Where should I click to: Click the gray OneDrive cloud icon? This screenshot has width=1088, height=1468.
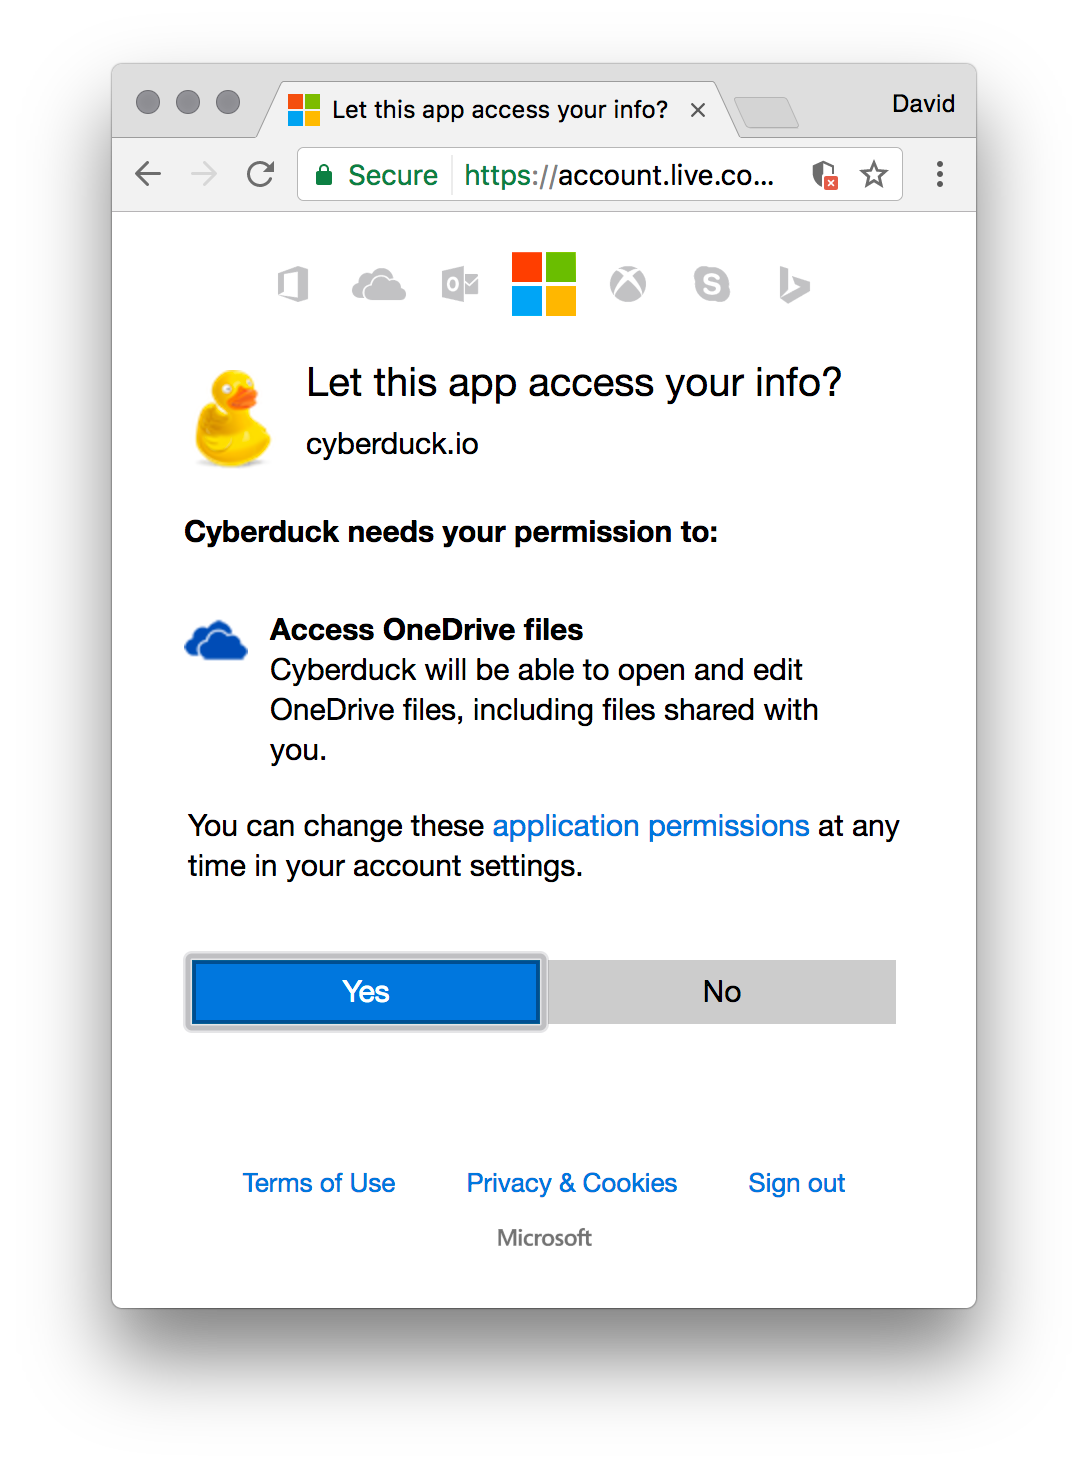tap(379, 285)
